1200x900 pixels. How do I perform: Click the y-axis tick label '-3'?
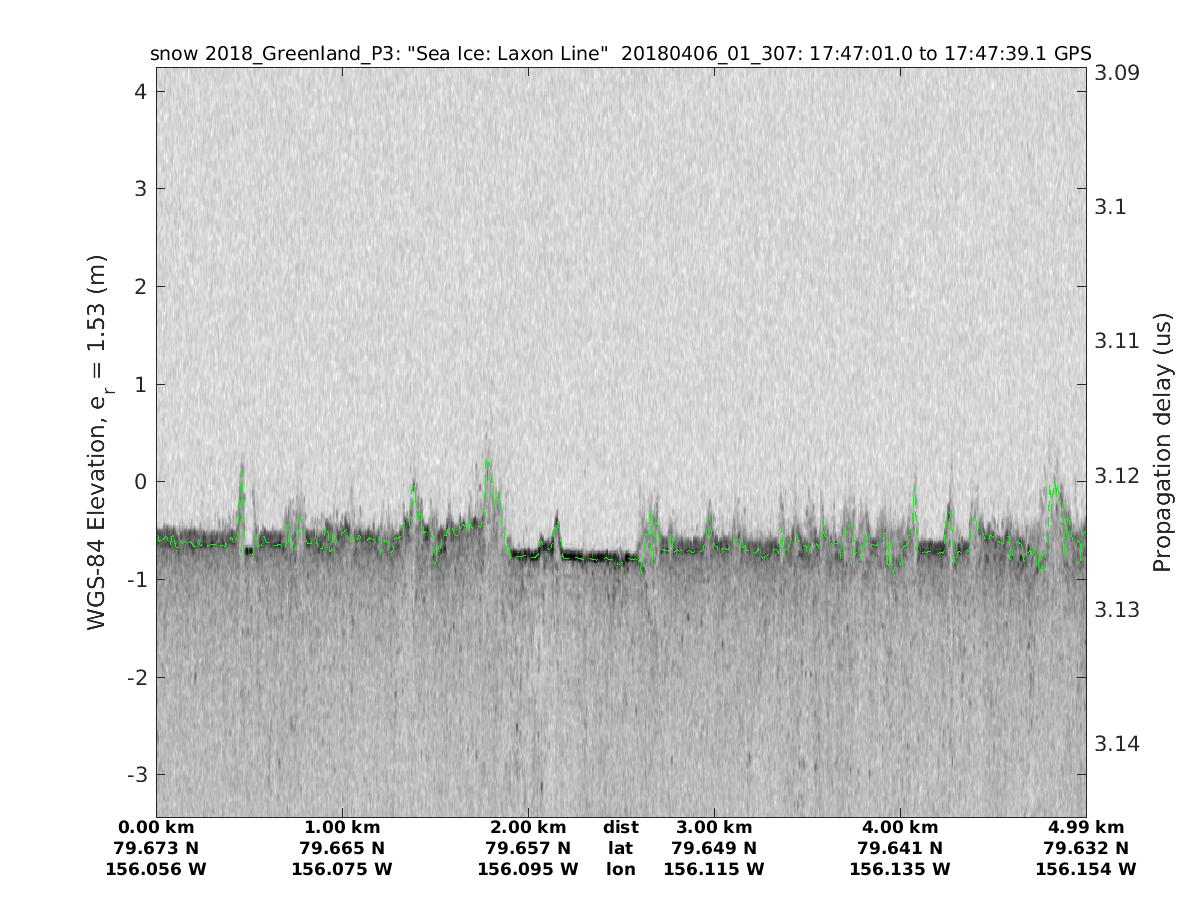coord(136,775)
